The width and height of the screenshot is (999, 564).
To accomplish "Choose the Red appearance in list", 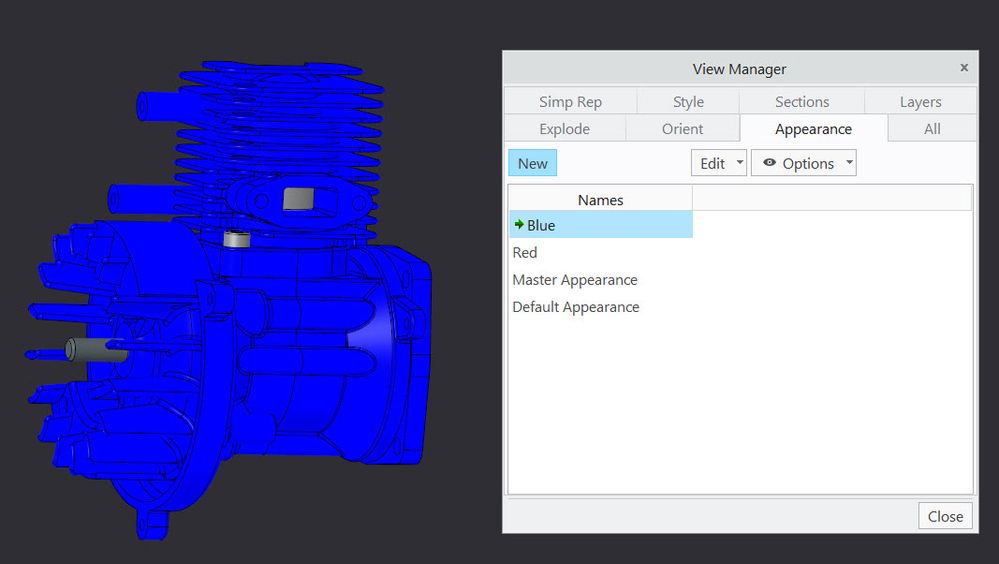I will tap(525, 252).
